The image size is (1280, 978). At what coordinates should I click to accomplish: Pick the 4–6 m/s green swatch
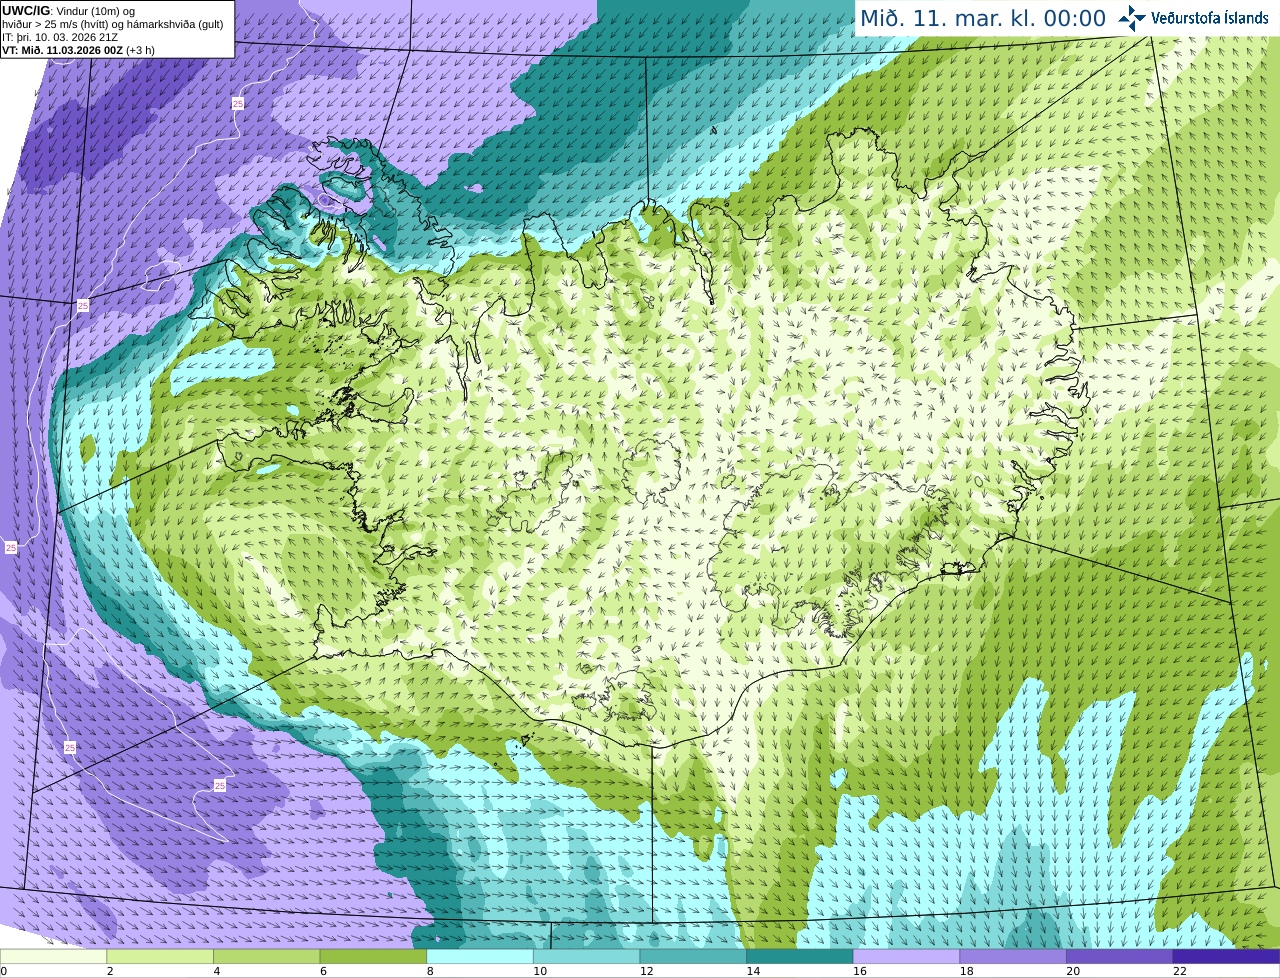pos(267,956)
